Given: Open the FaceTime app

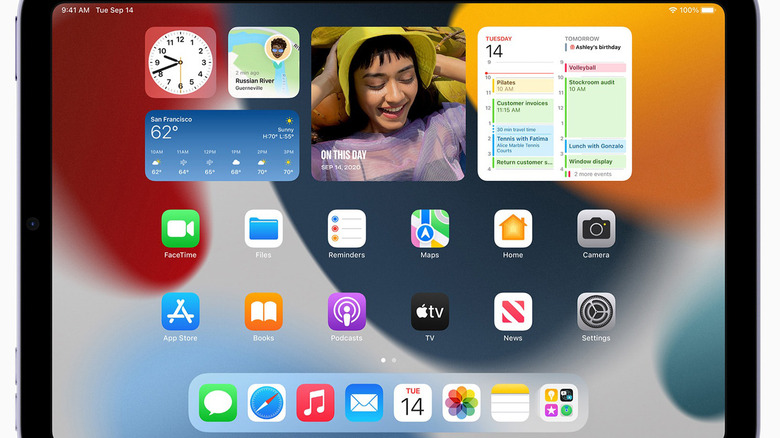Looking at the screenshot, I should [x=180, y=229].
